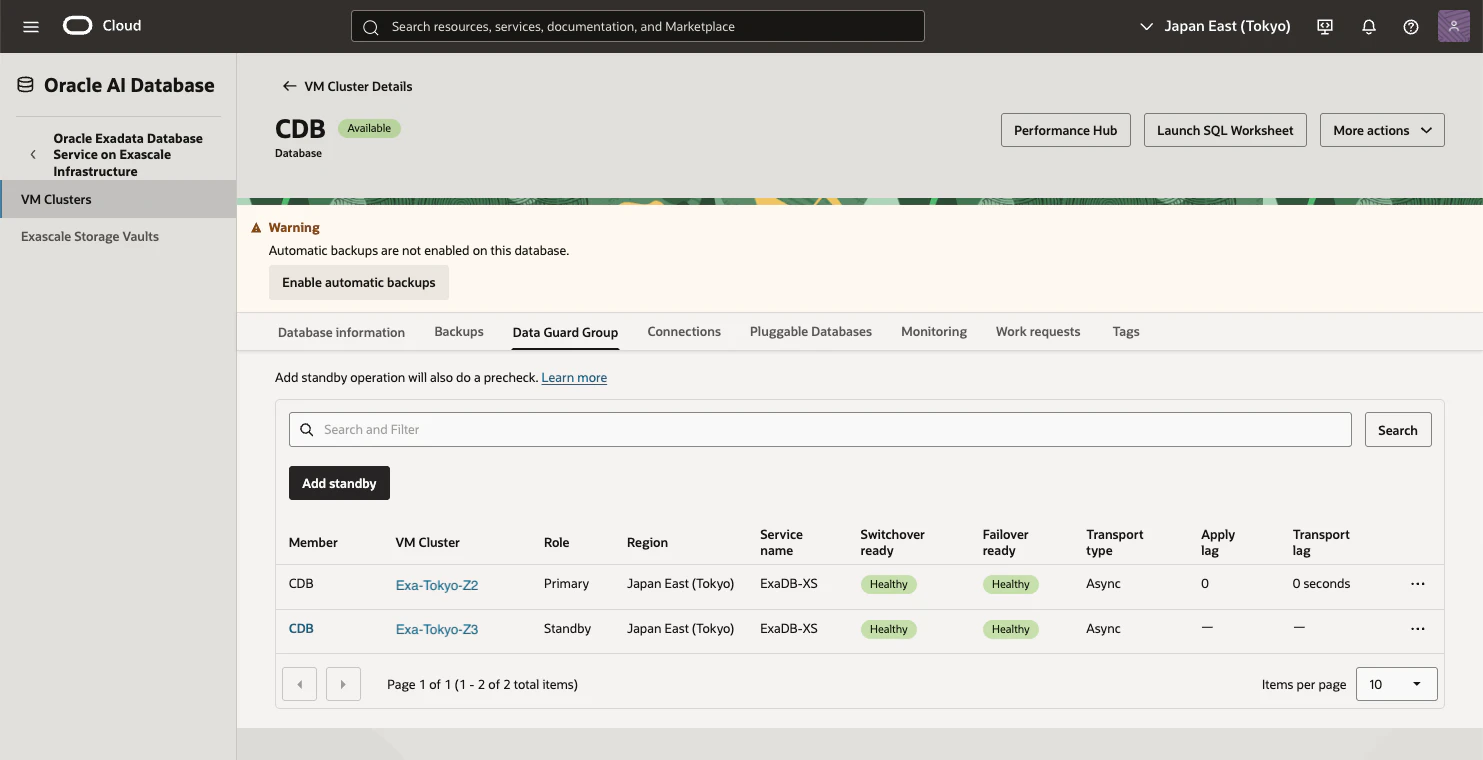Click the Region column header
1483x760 pixels.
click(x=647, y=543)
